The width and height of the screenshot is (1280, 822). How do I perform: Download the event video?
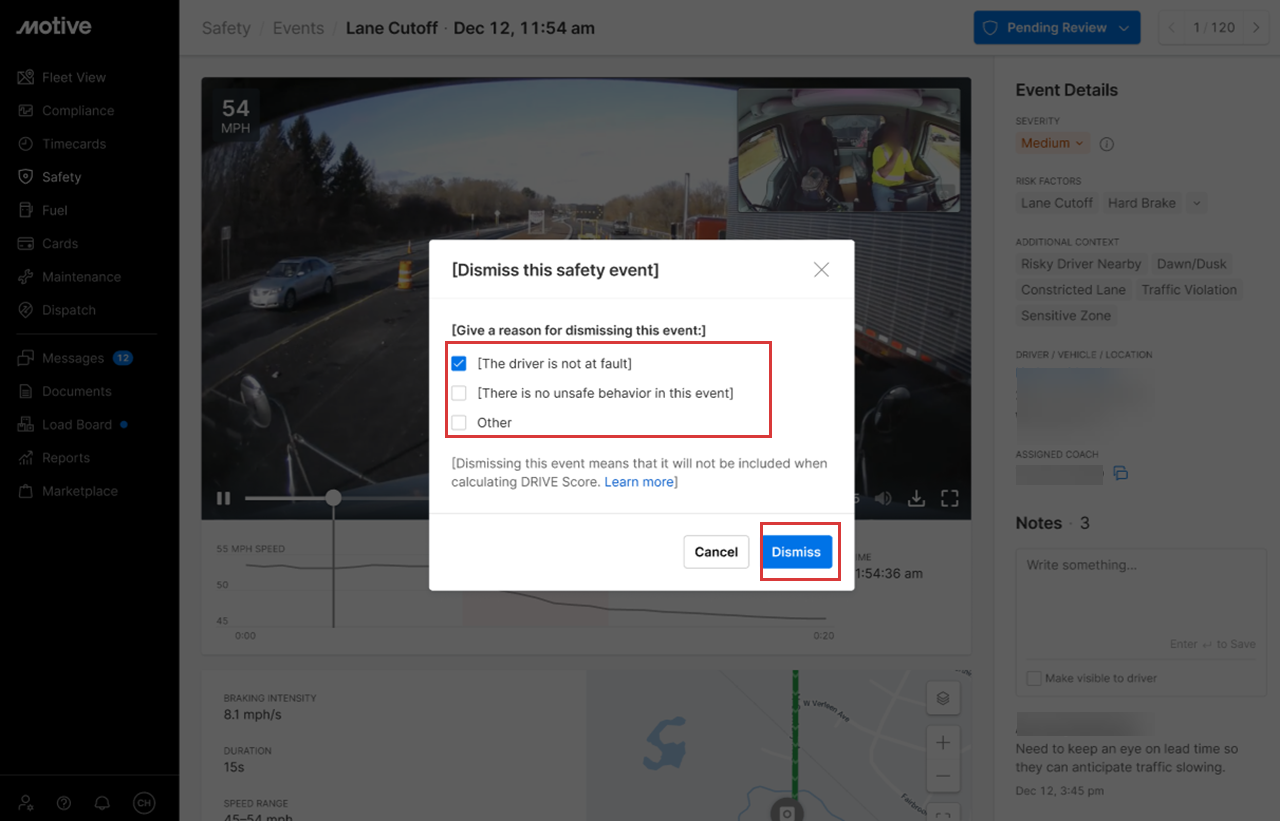click(x=916, y=498)
